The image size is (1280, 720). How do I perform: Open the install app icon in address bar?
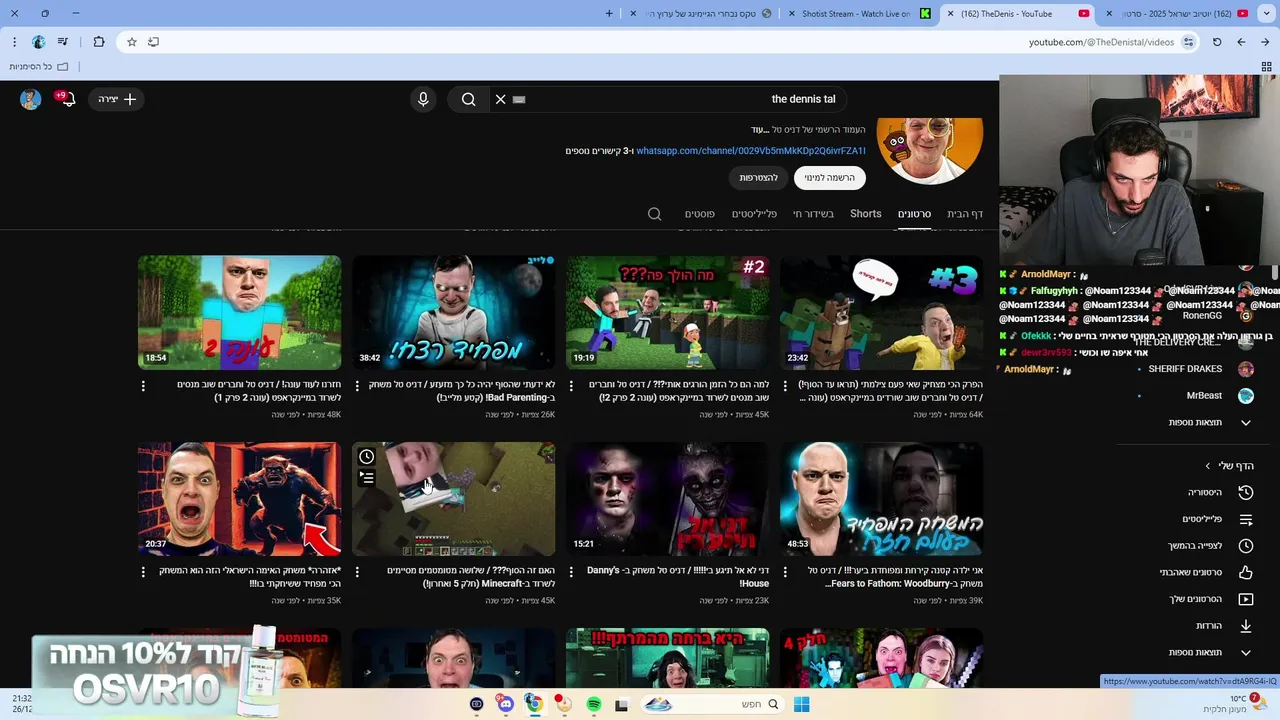[x=153, y=42]
